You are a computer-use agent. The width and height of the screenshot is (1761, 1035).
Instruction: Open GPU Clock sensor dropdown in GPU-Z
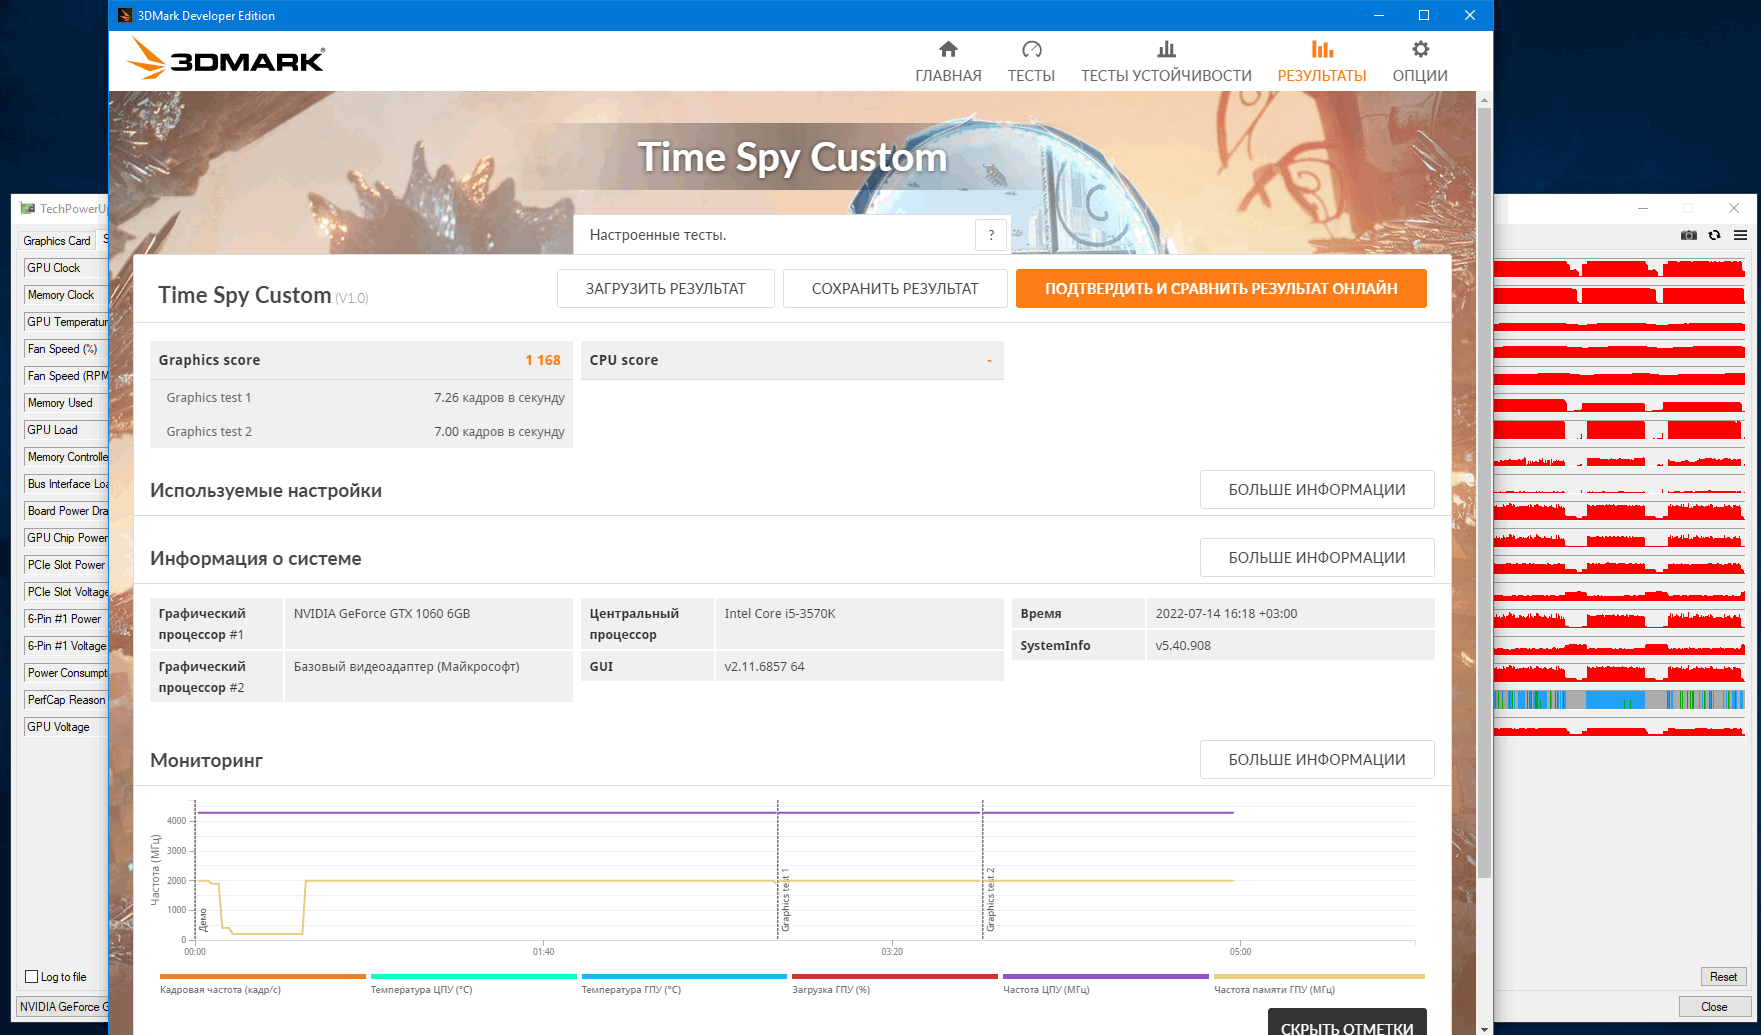click(66, 268)
